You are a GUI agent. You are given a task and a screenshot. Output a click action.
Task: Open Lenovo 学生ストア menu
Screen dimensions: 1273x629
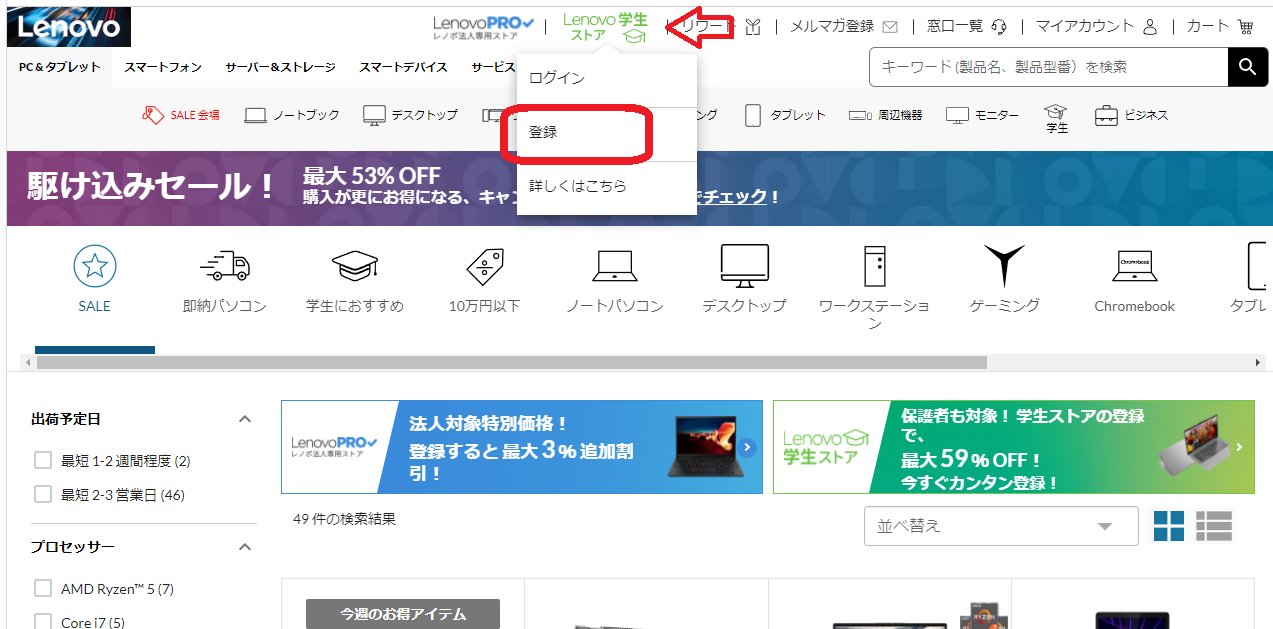pyautogui.click(x=605, y=27)
